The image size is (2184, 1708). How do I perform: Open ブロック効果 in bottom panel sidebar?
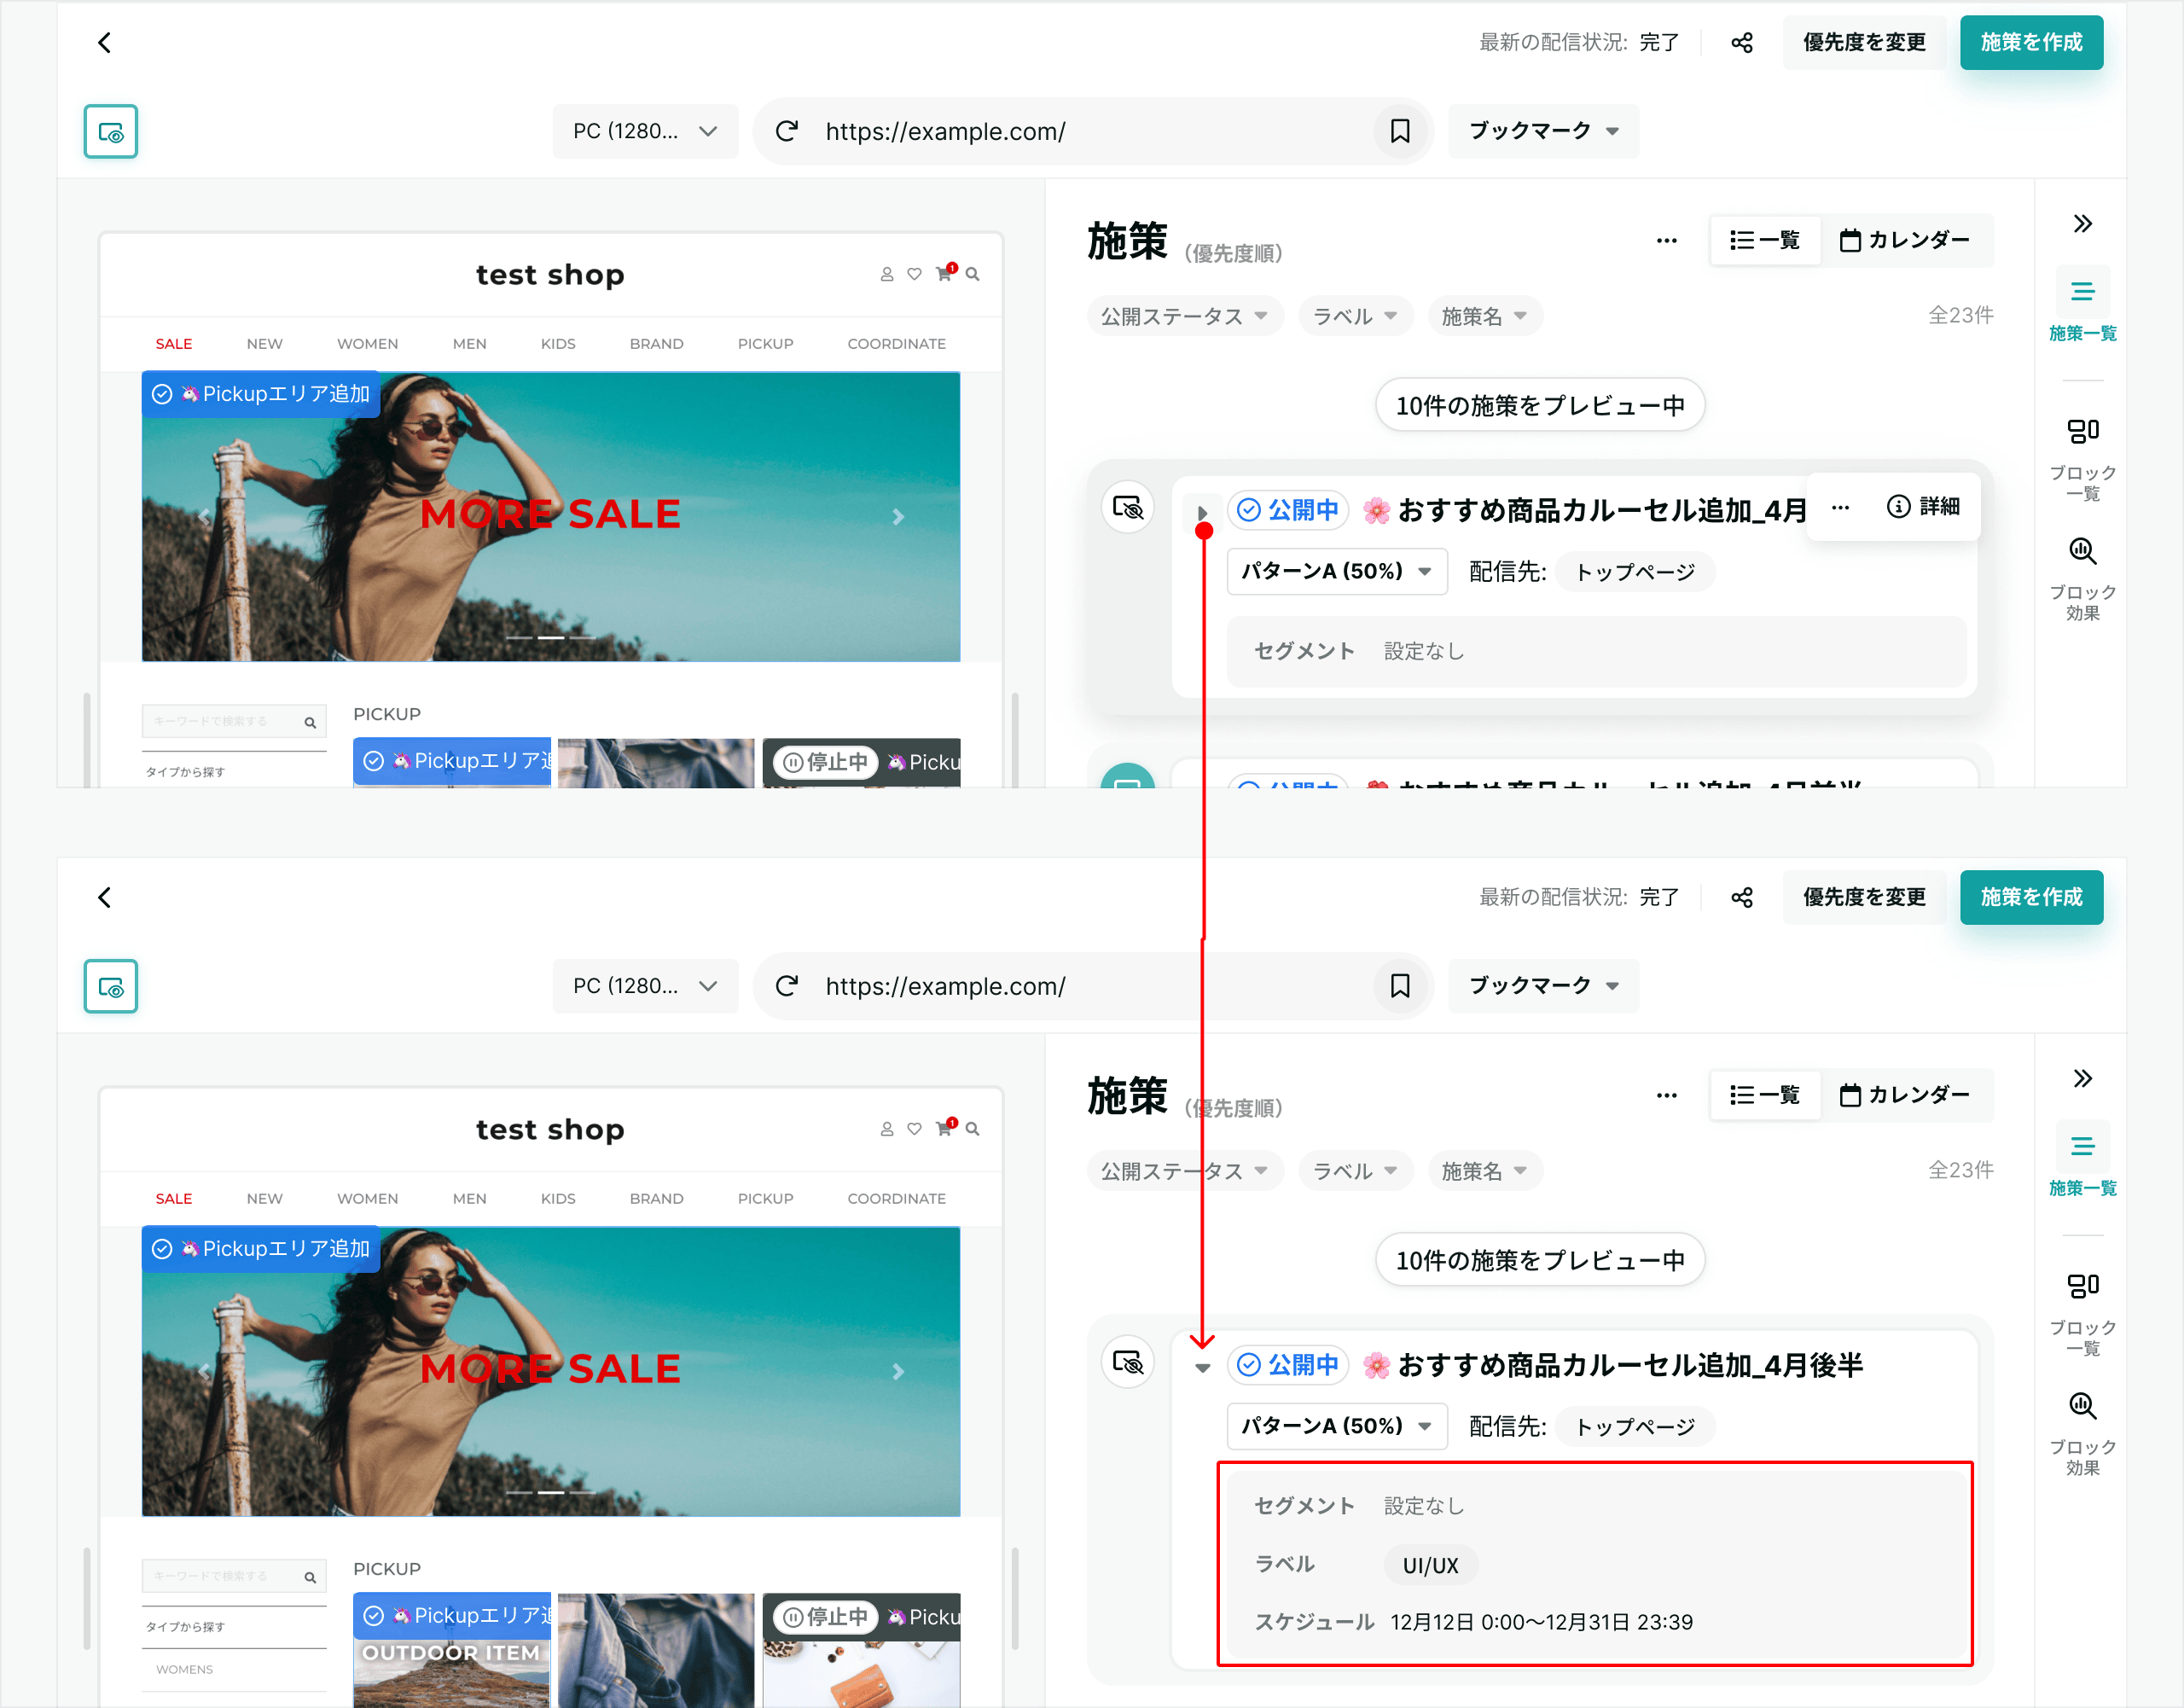pyautogui.click(x=2082, y=1434)
